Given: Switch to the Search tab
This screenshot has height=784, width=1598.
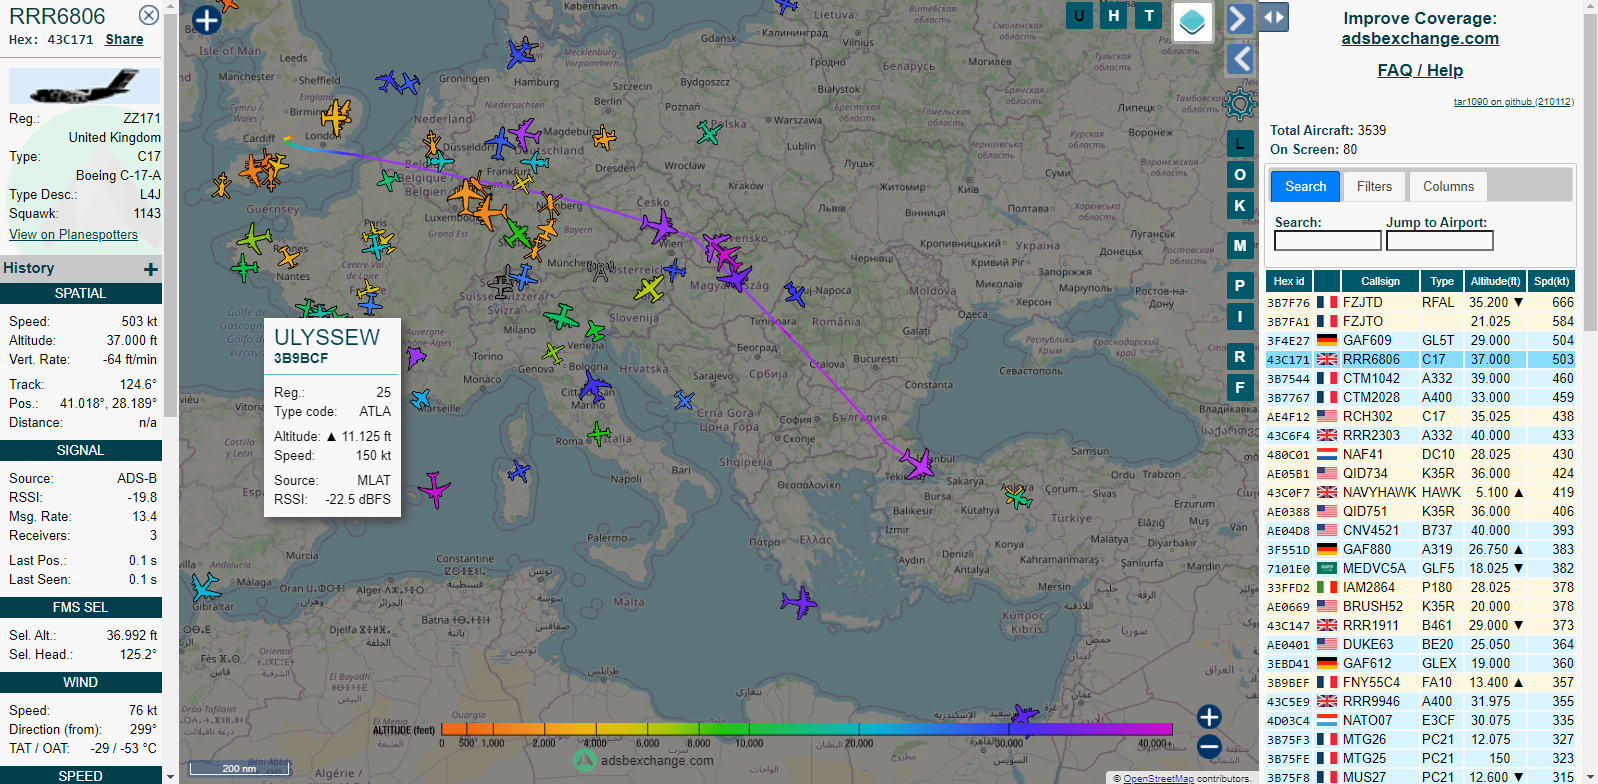Looking at the screenshot, I should tap(1305, 186).
